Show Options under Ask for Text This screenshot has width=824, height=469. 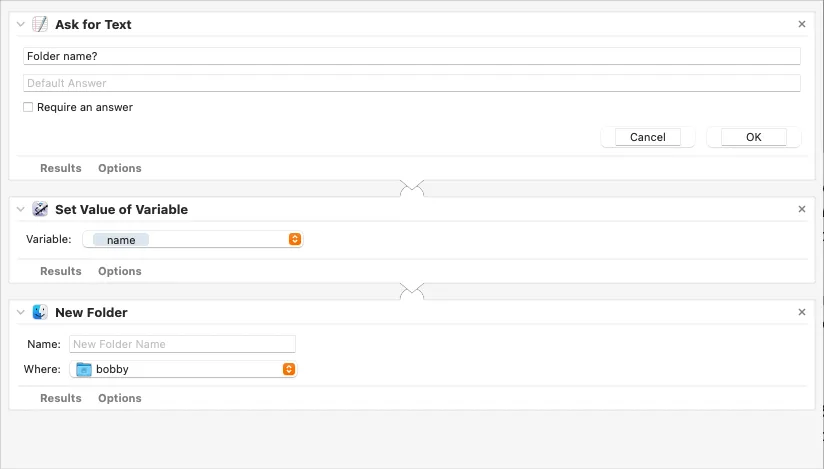point(120,168)
